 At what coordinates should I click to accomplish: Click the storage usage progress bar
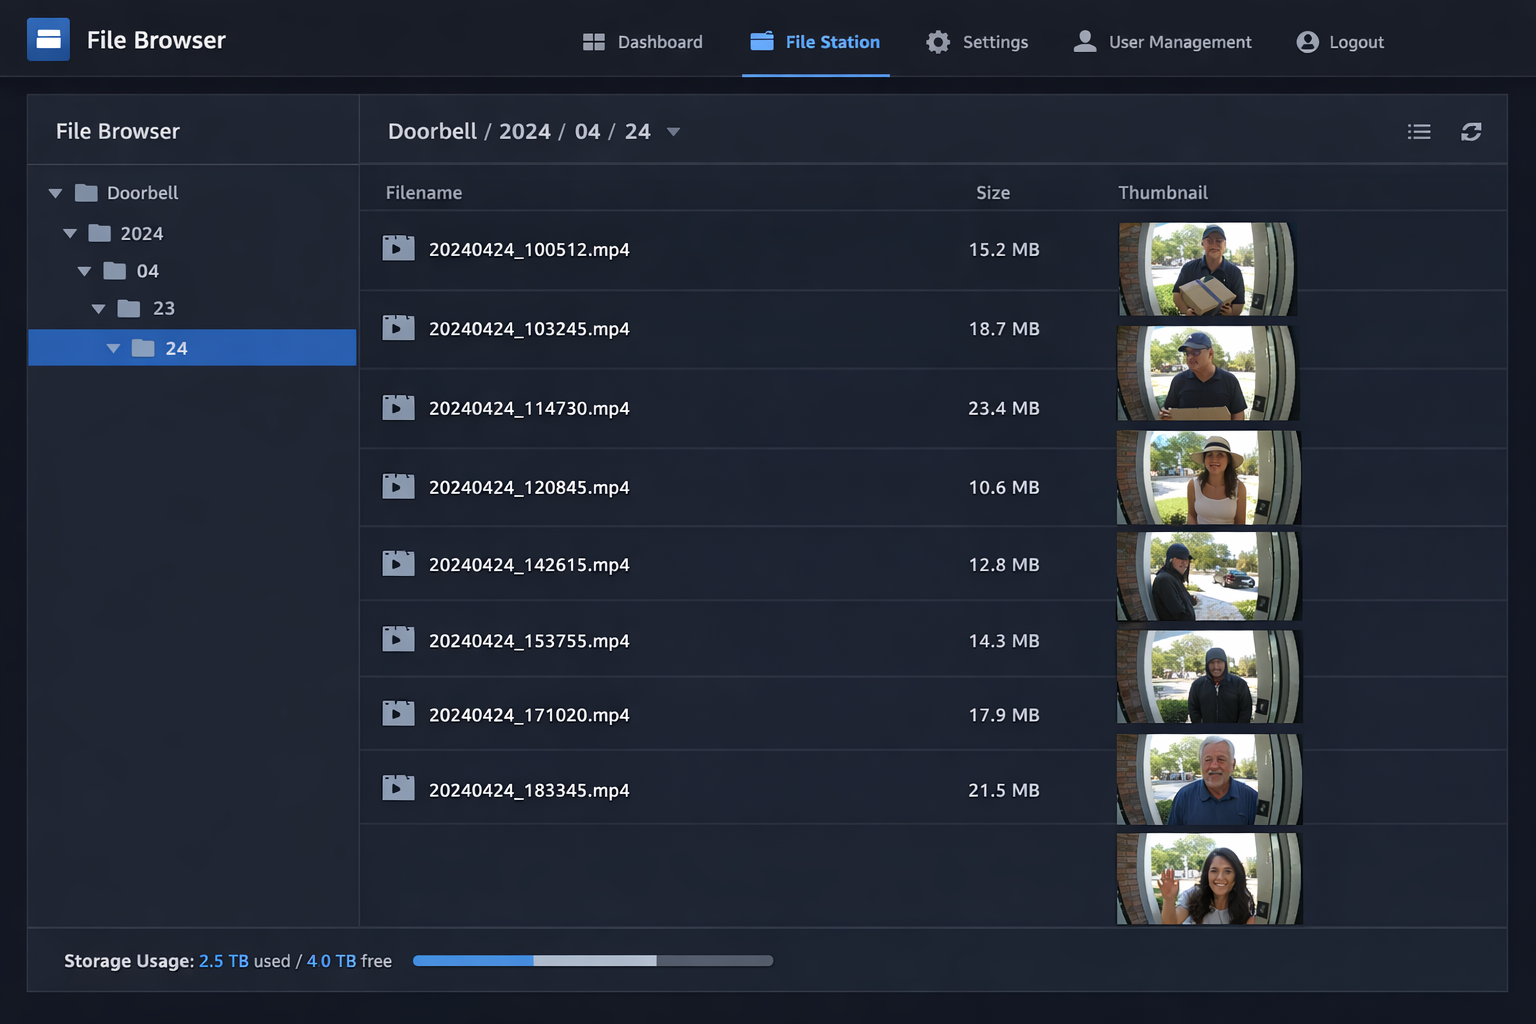click(592, 960)
